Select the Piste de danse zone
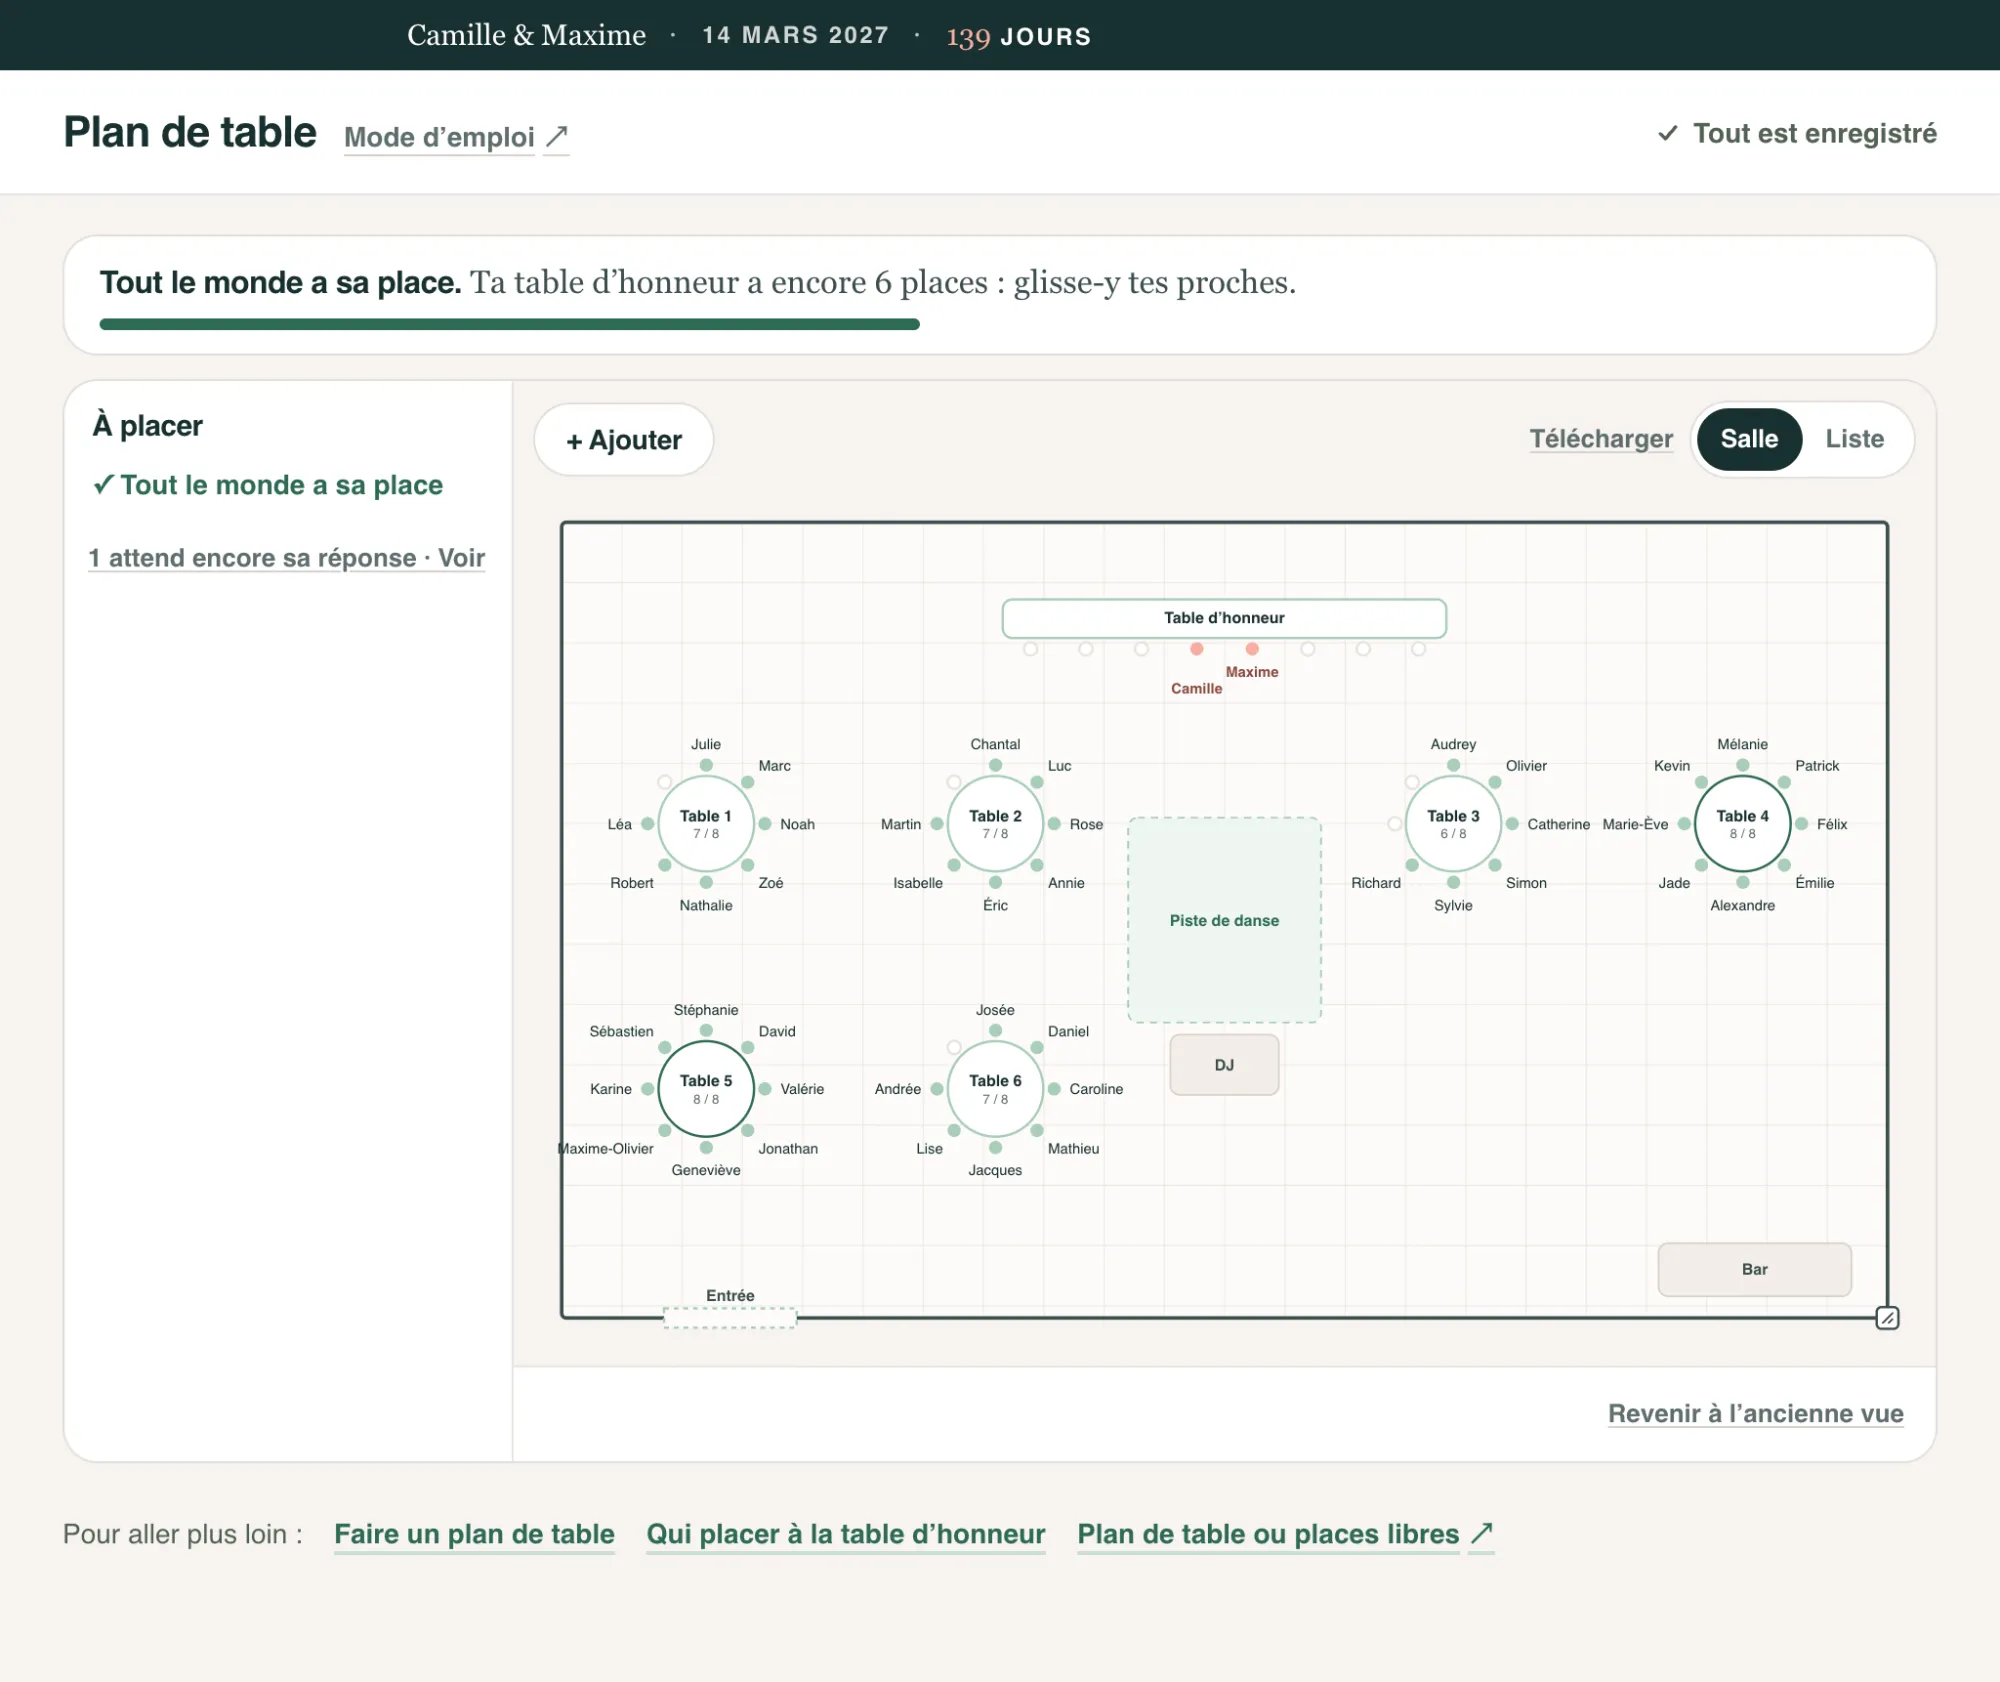The height and width of the screenshot is (1682, 2000). pos(1224,920)
